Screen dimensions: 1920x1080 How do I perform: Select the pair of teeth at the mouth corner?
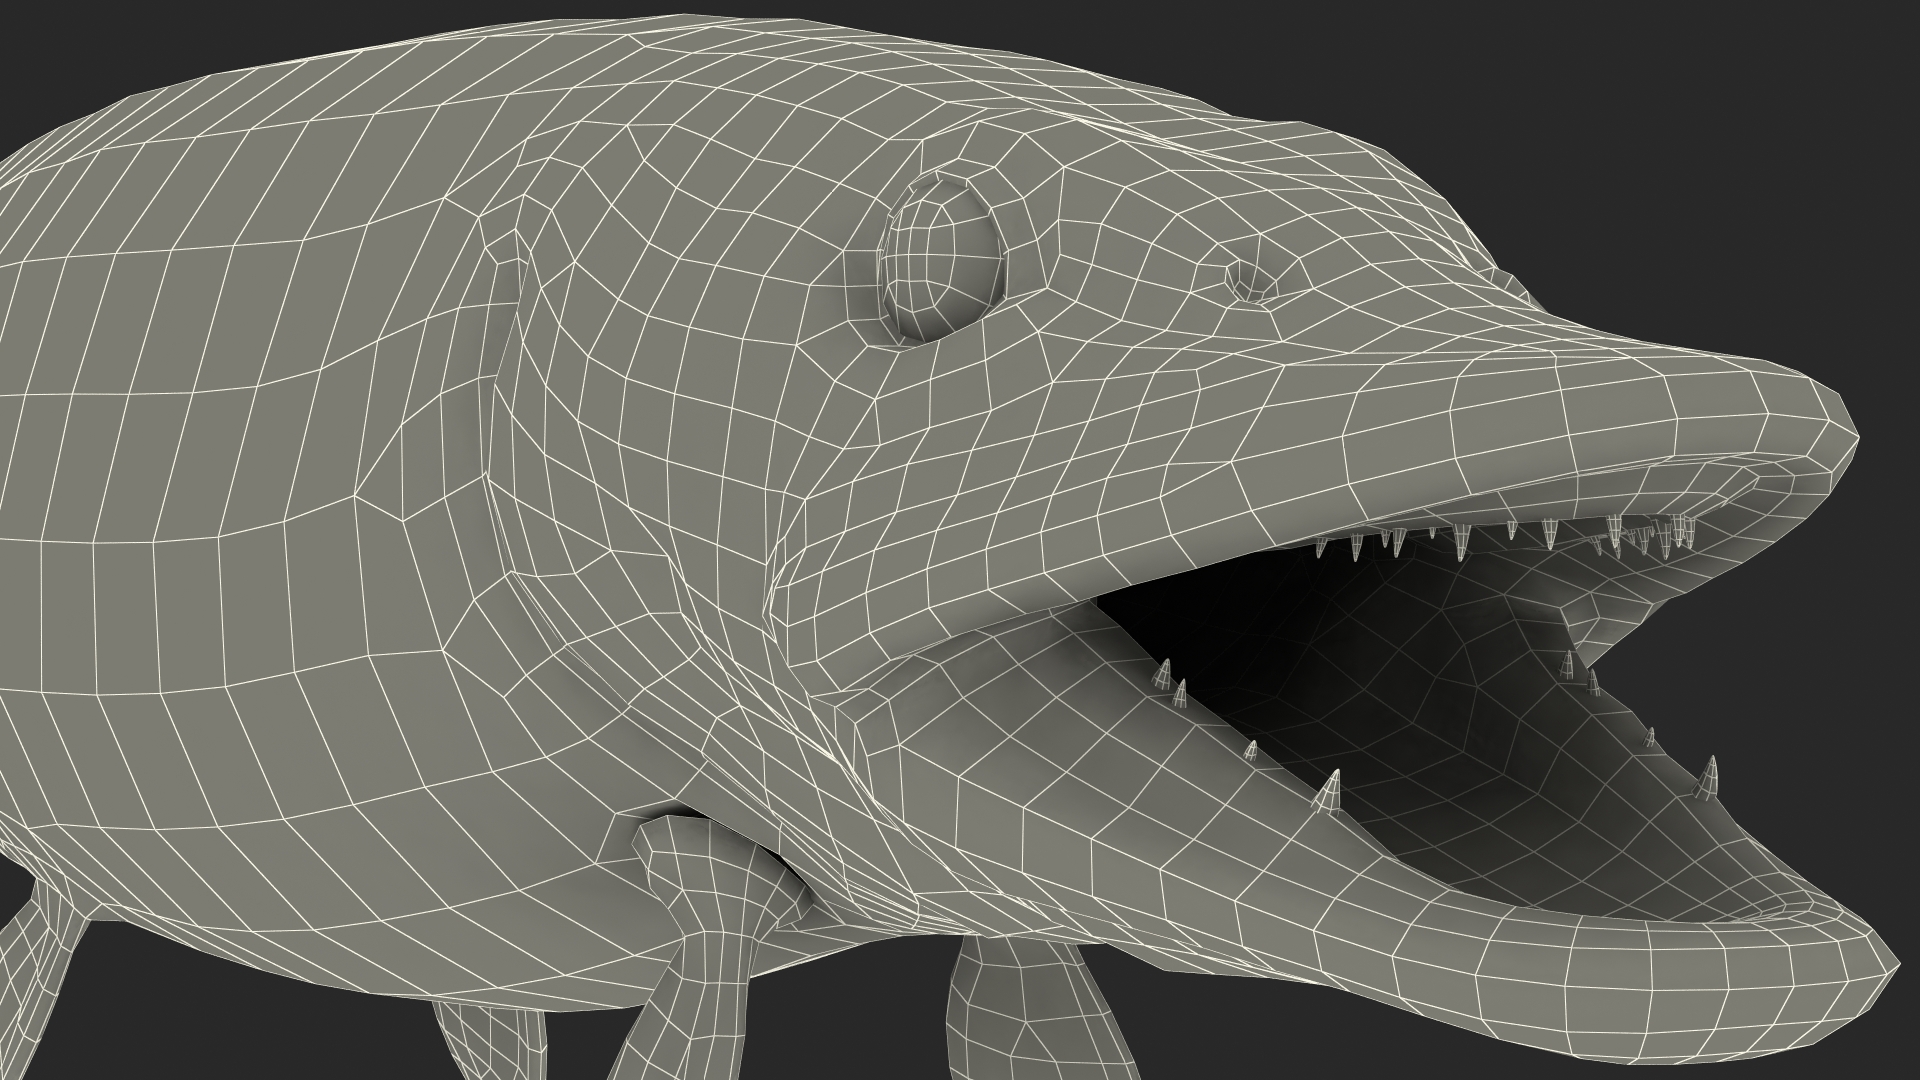click(1172, 684)
